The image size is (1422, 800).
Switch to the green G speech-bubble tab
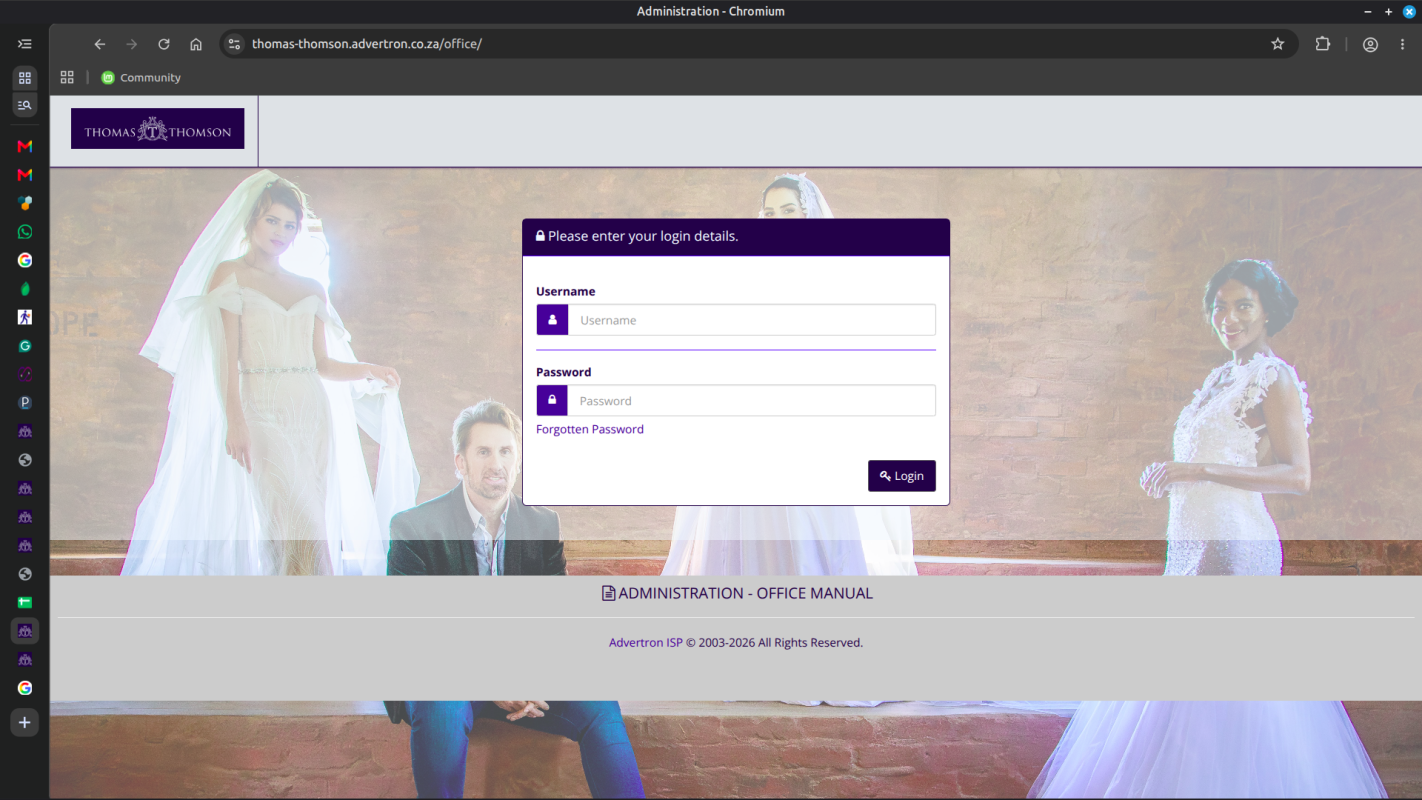[25, 346]
